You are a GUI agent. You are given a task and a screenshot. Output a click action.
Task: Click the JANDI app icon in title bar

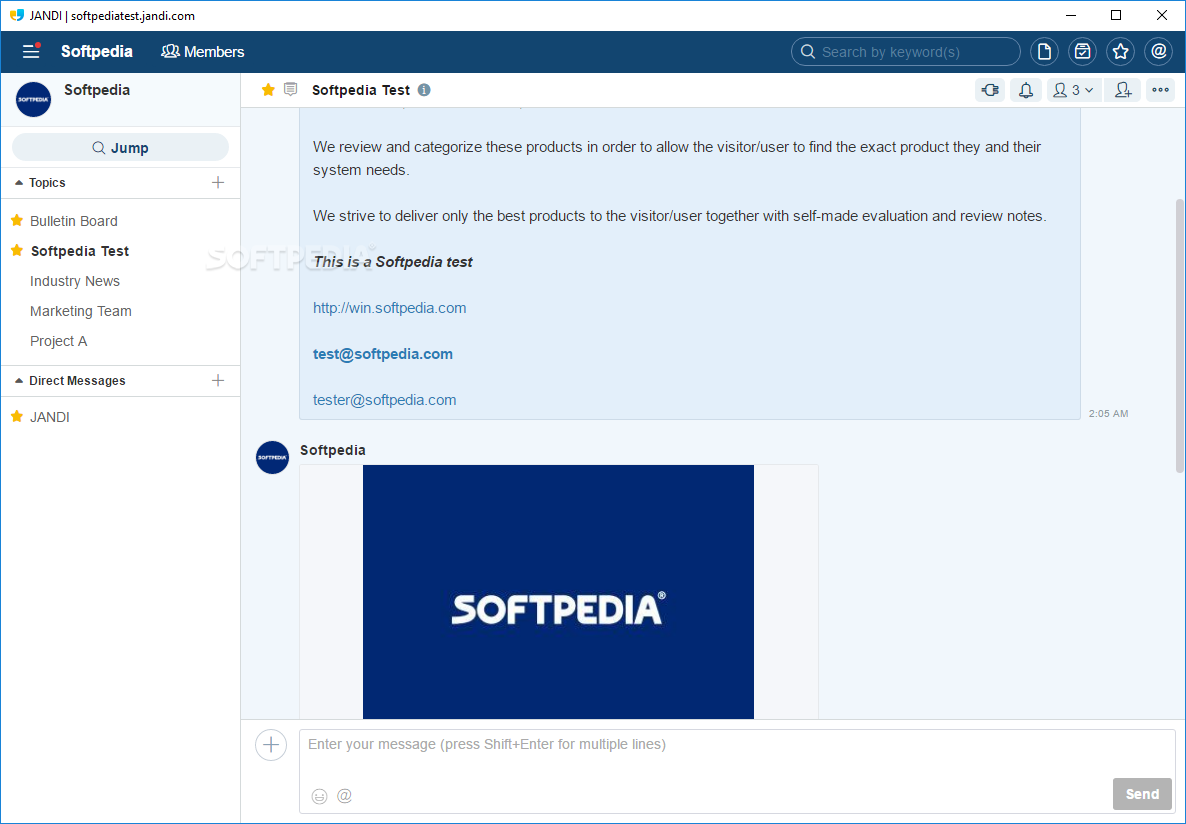coord(17,15)
